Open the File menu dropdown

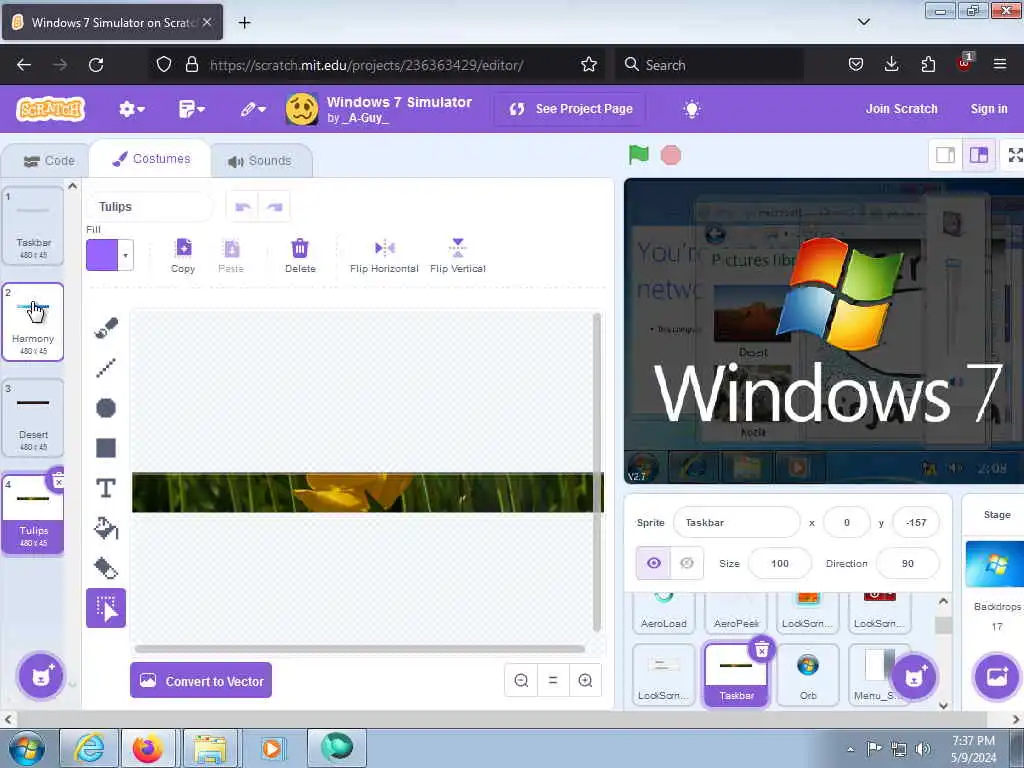[x=191, y=109]
